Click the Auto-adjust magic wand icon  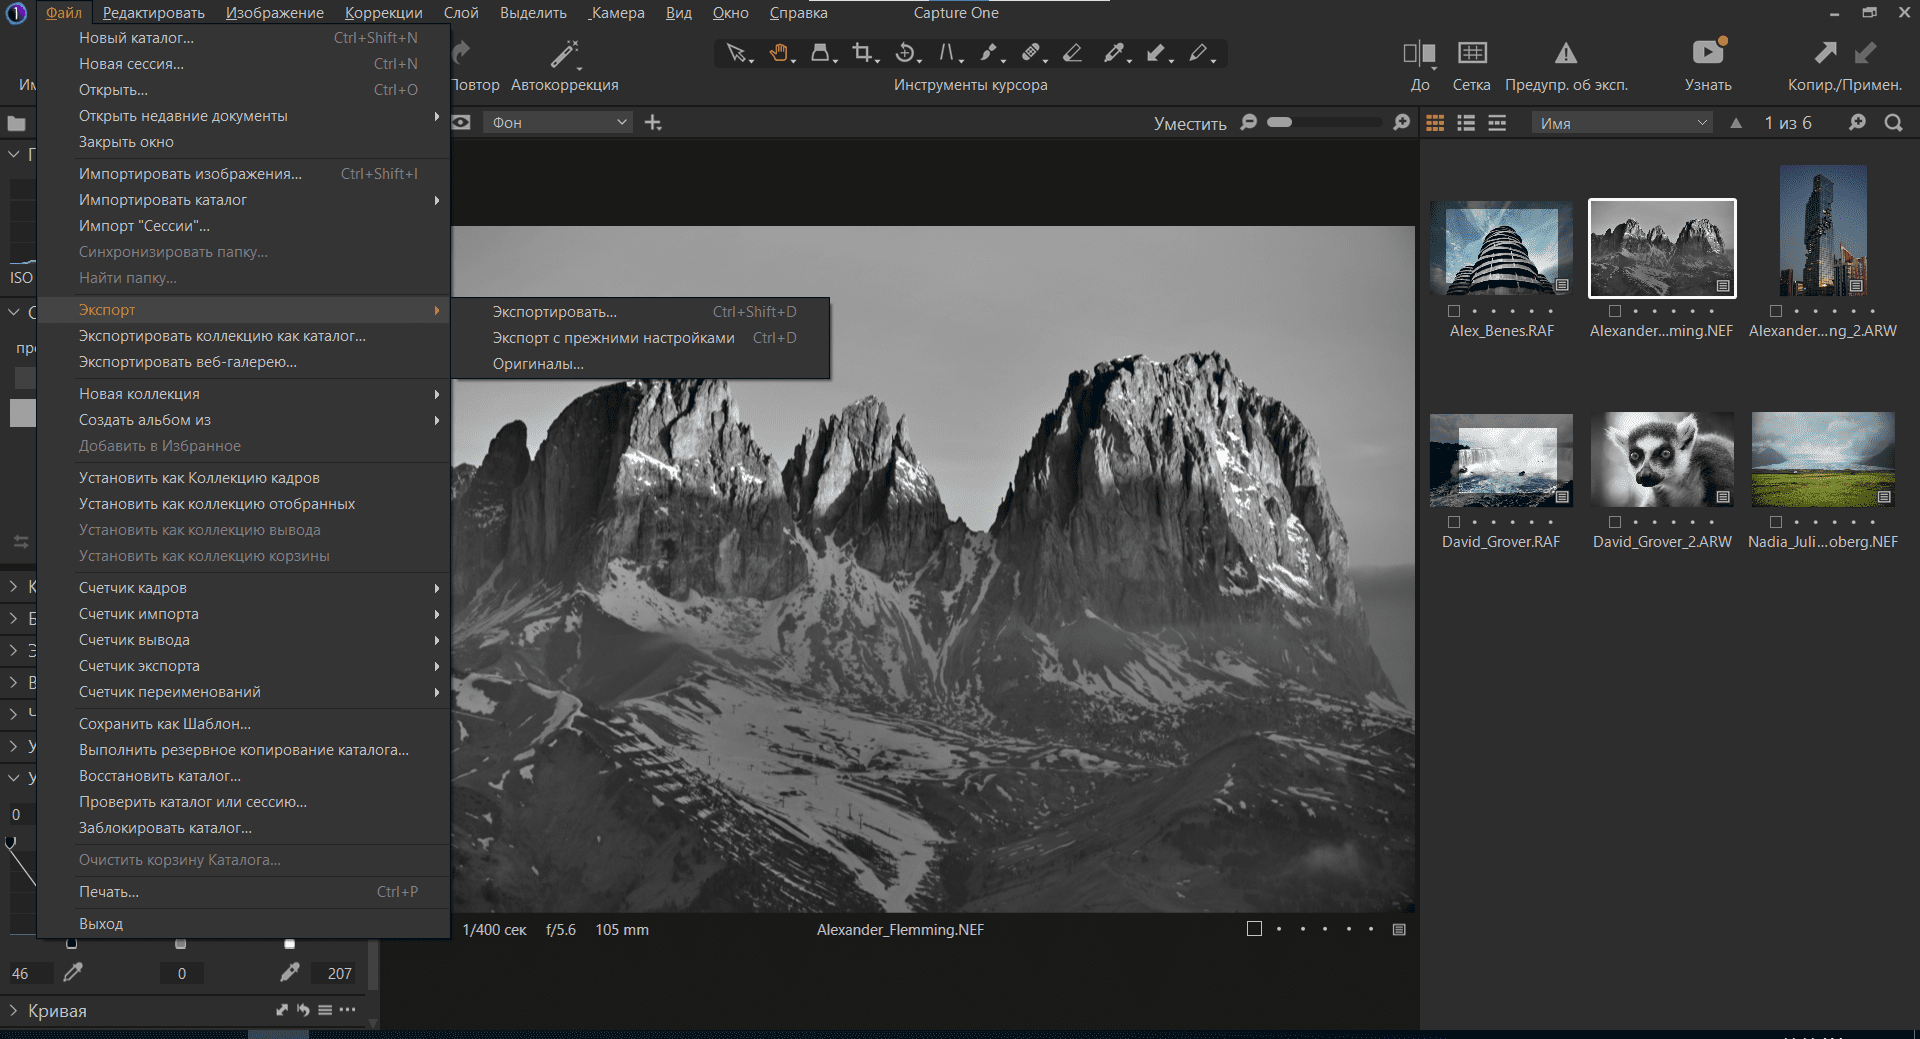click(x=564, y=54)
